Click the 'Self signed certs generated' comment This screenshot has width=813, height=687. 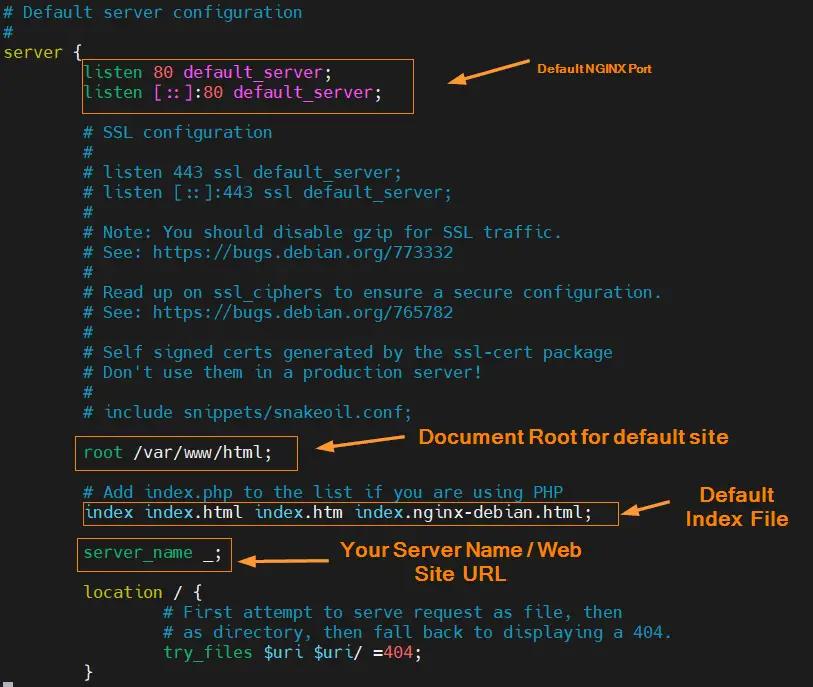coord(347,353)
